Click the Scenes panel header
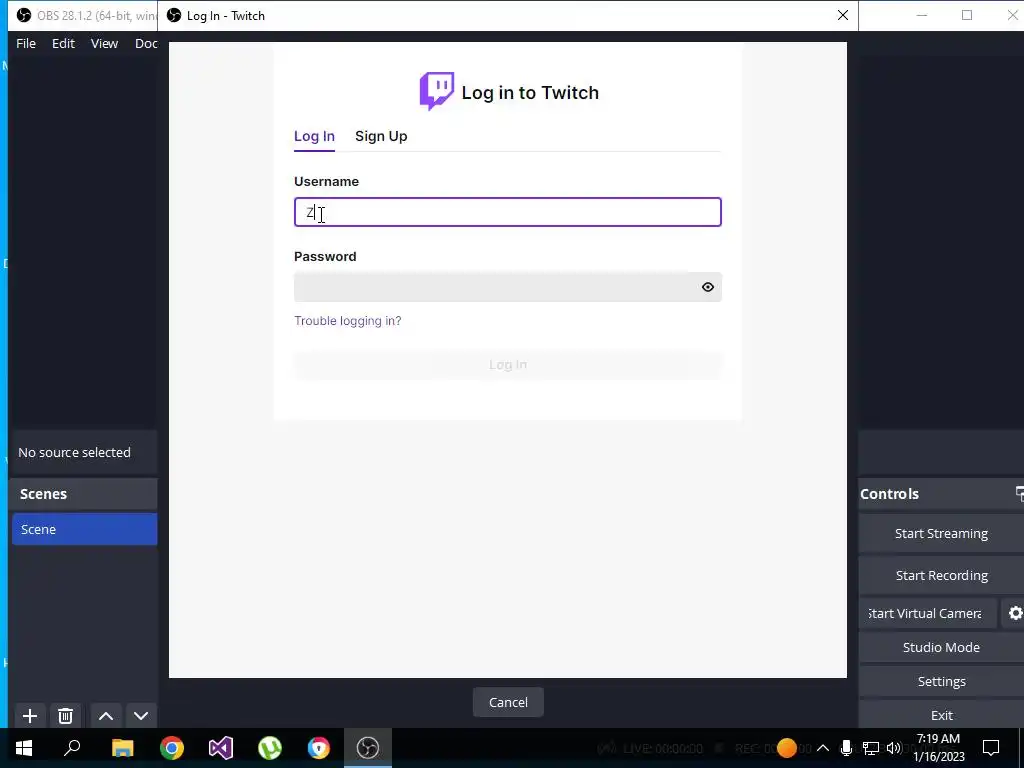The width and height of the screenshot is (1024, 768). tap(84, 494)
